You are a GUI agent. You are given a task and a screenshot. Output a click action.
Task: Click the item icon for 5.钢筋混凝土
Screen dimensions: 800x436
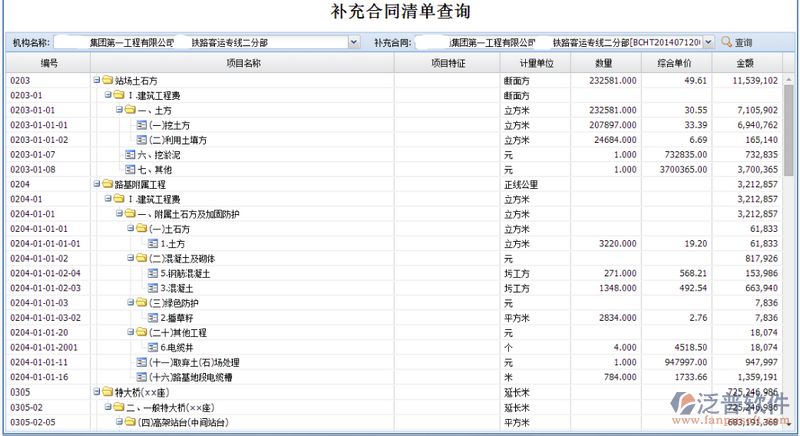click(152, 273)
